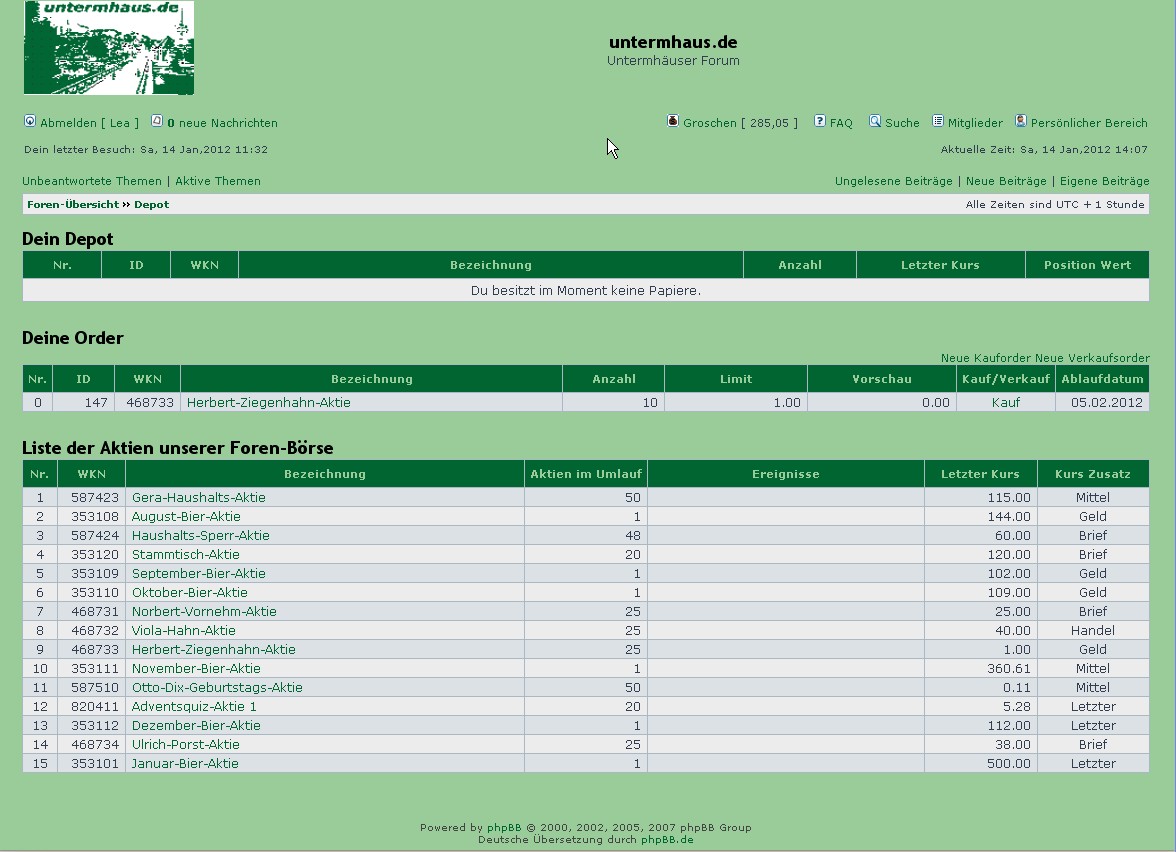Screen dimensions: 1176x852
Task: Open Herbert-Ziegenhahn-Aktie in Deine Order
Action: [269, 403]
